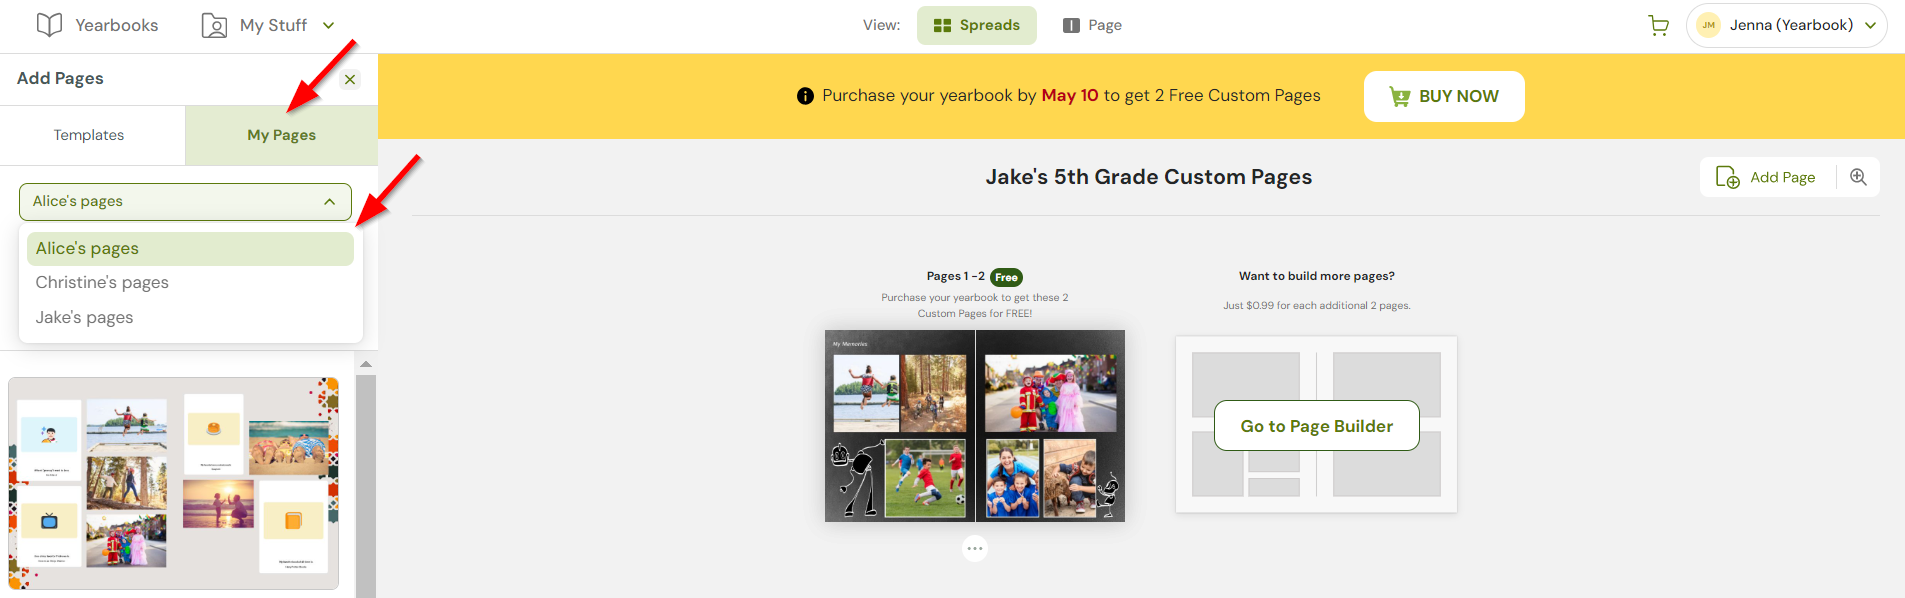Select the Pages 1-2 spread thumbnail
This screenshot has height=598, width=1905.
pyautogui.click(x=974, y=426)
